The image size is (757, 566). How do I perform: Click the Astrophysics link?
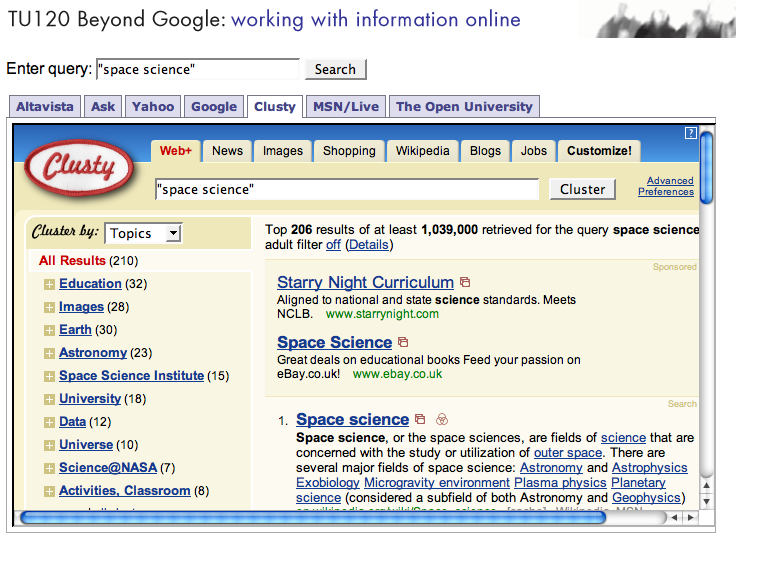coord(649,468)
